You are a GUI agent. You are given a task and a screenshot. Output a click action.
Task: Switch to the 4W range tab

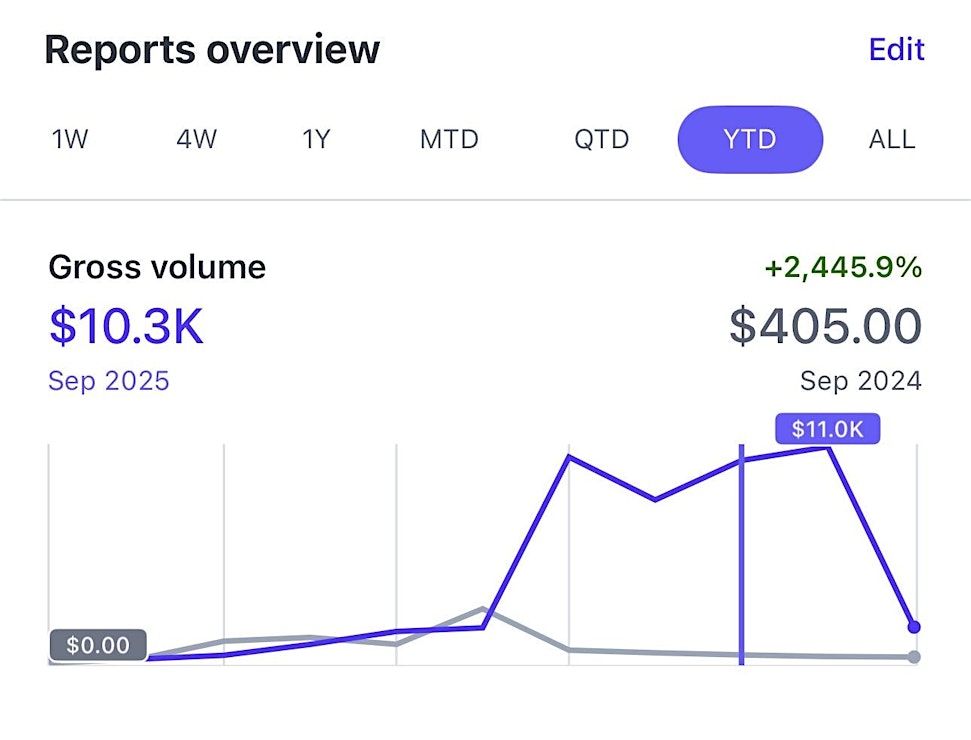click(x=196, y=139)
